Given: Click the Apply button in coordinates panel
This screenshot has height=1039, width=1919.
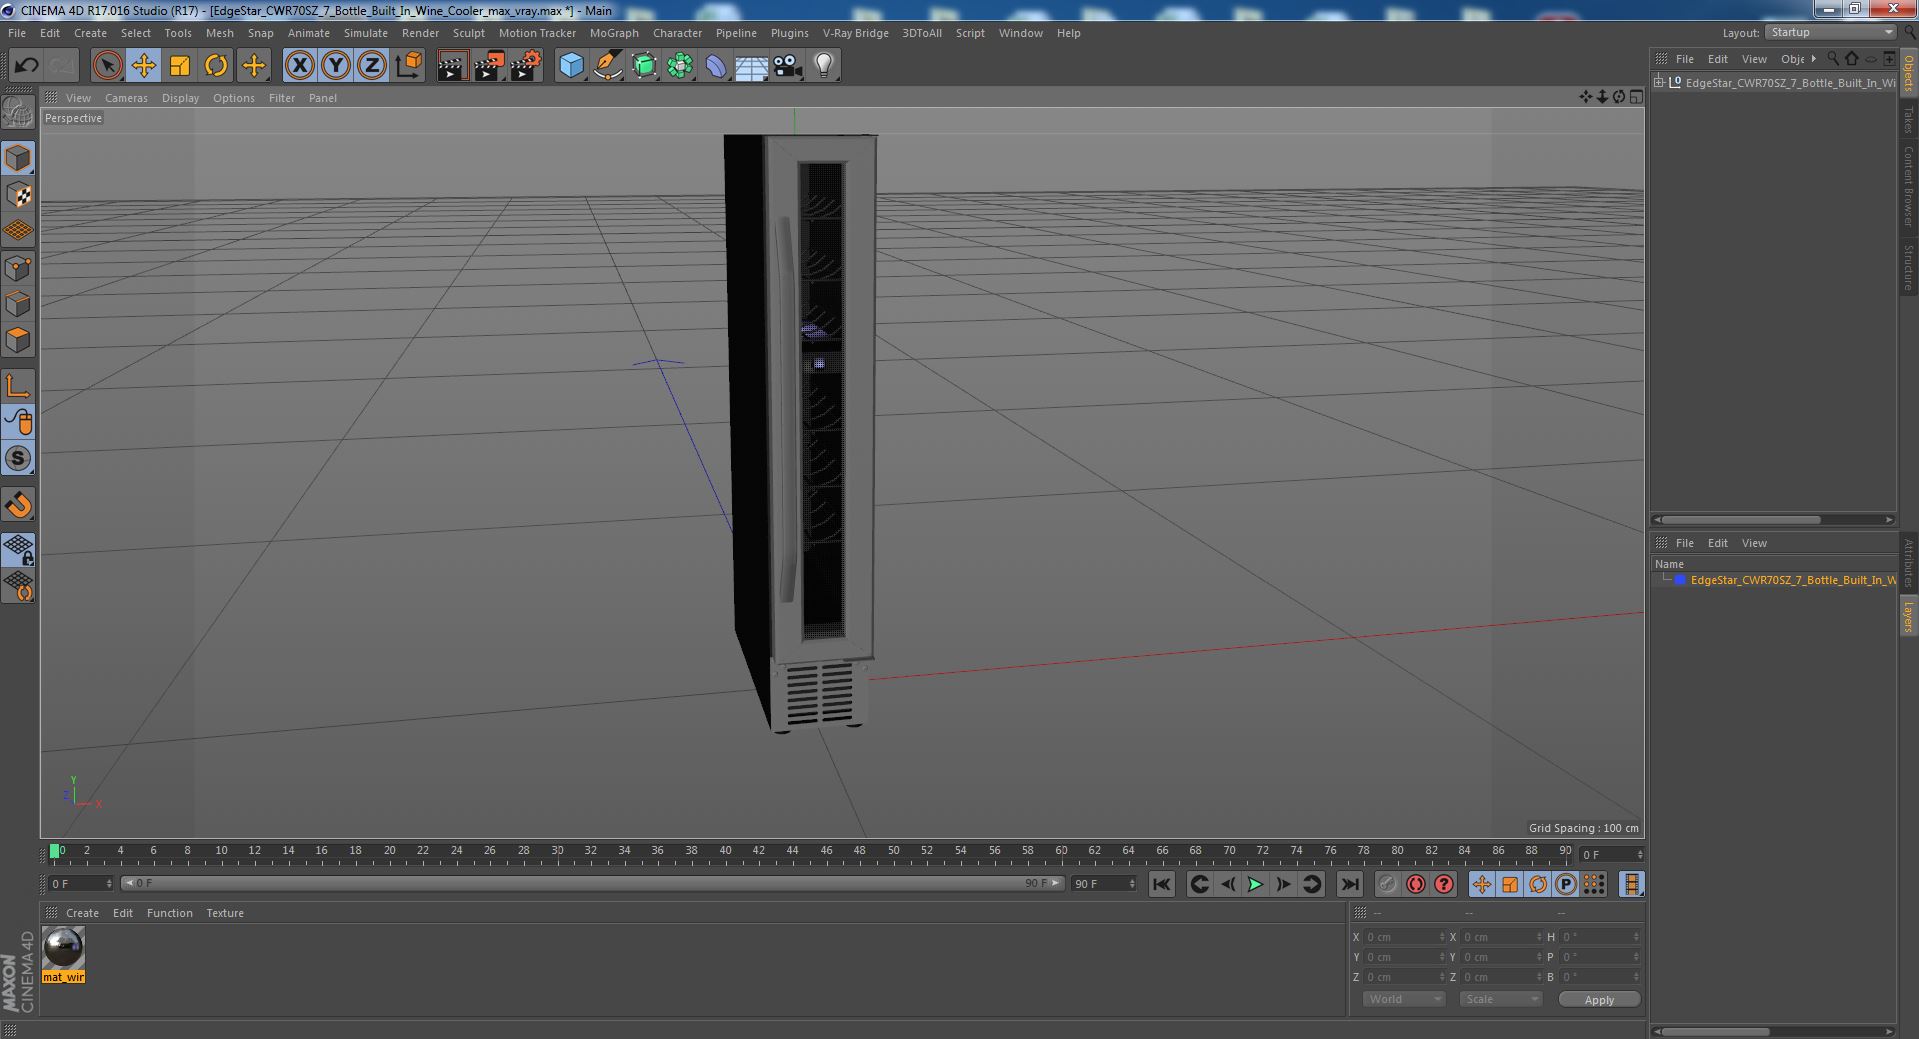Looking at the screenshot, I should tap(1599, 999).
